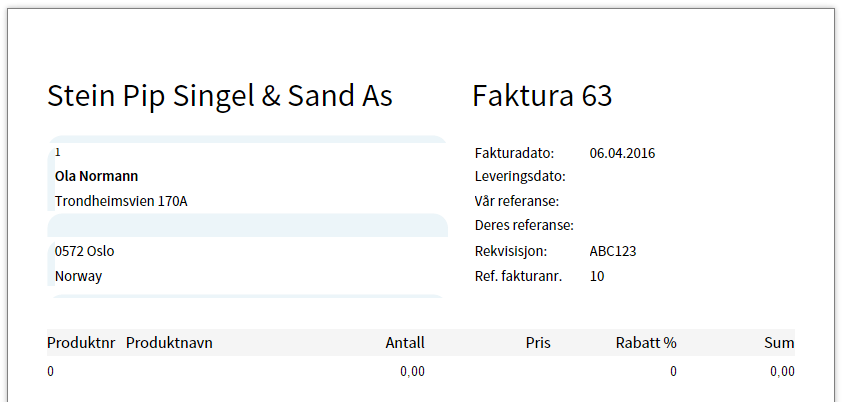Image resolution: width=842 pixels, height=402 pixels.
Task: Select the Faktura 63 heading
Action: tap(542, 96)
